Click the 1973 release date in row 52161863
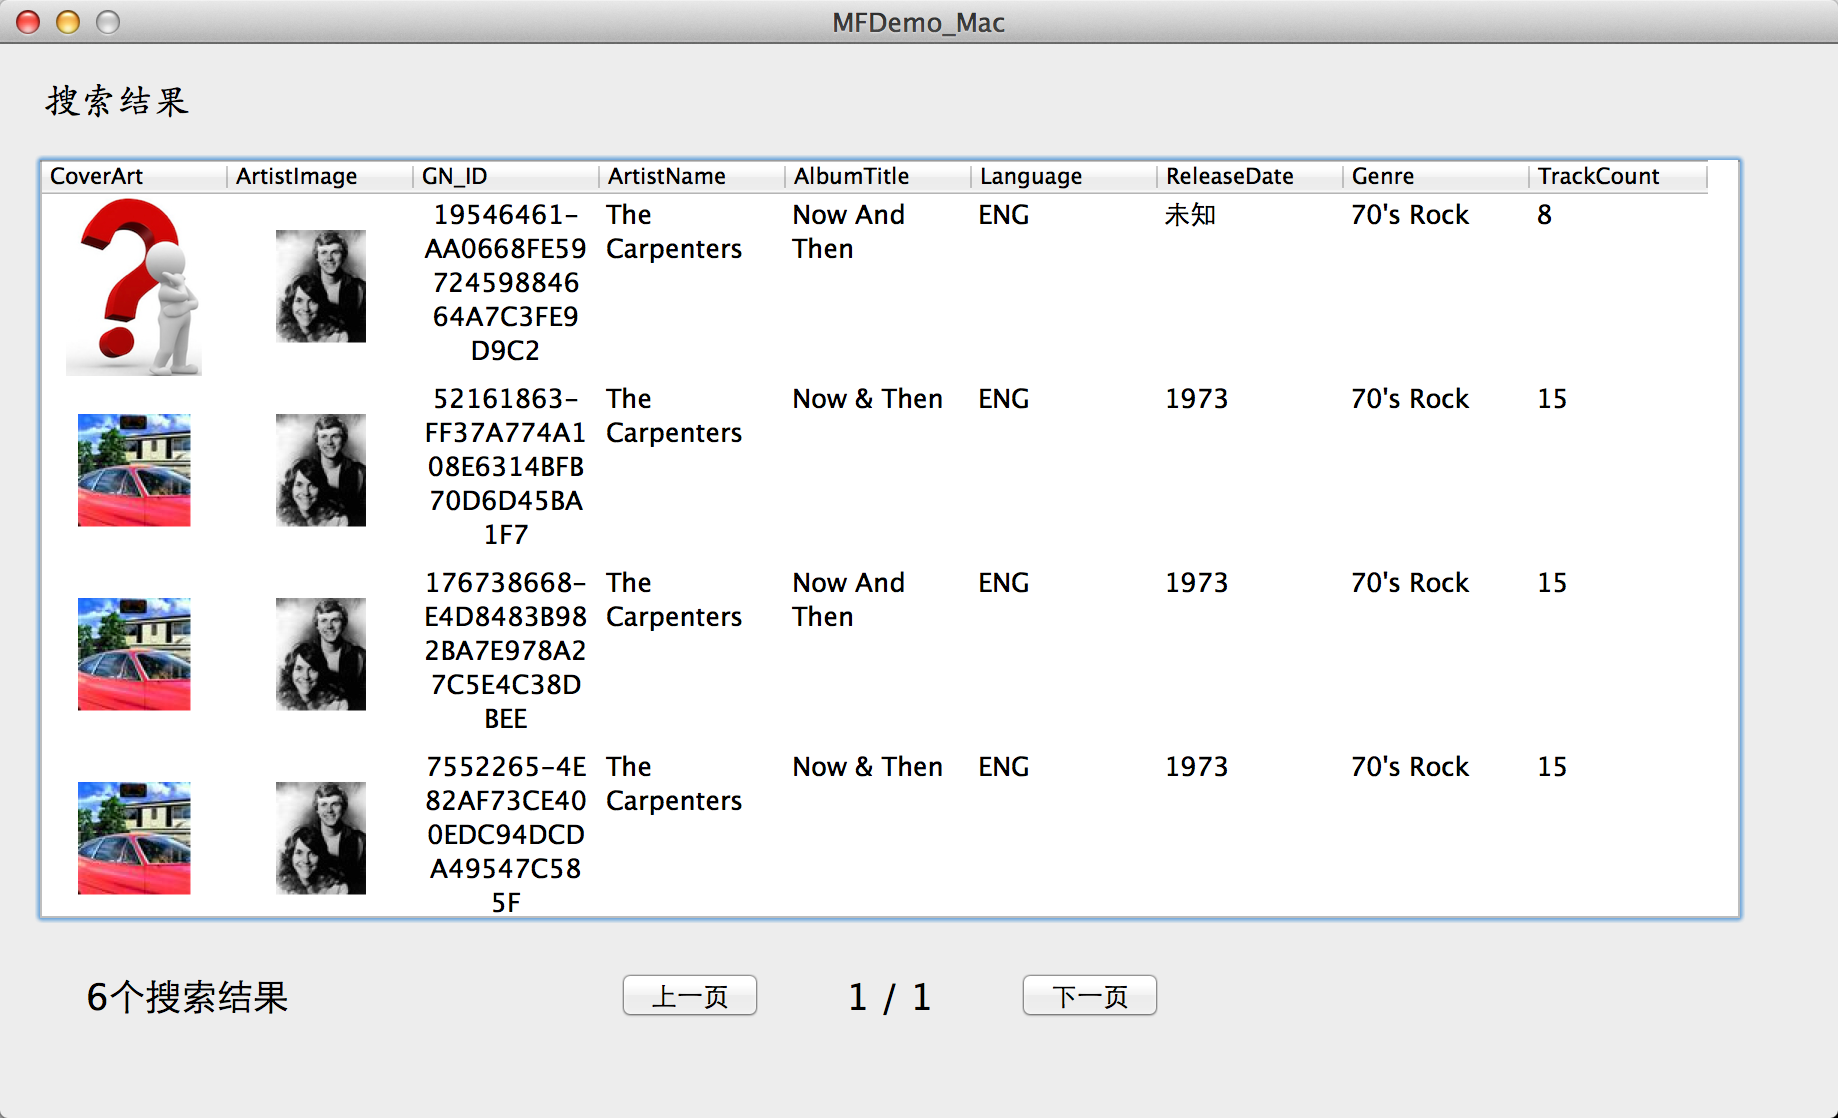 pos(1196,399)
